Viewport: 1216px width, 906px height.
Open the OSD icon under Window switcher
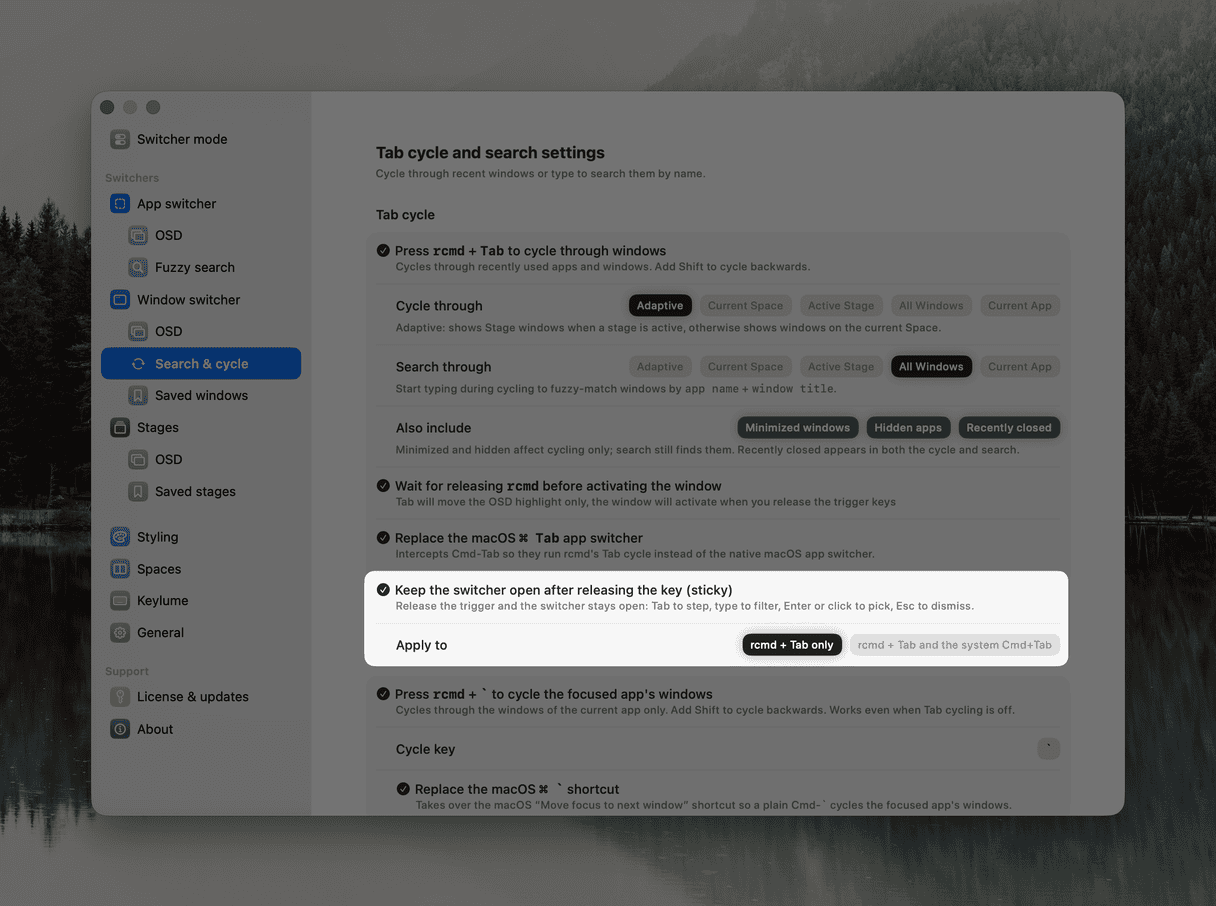click(x=138, y=332)
